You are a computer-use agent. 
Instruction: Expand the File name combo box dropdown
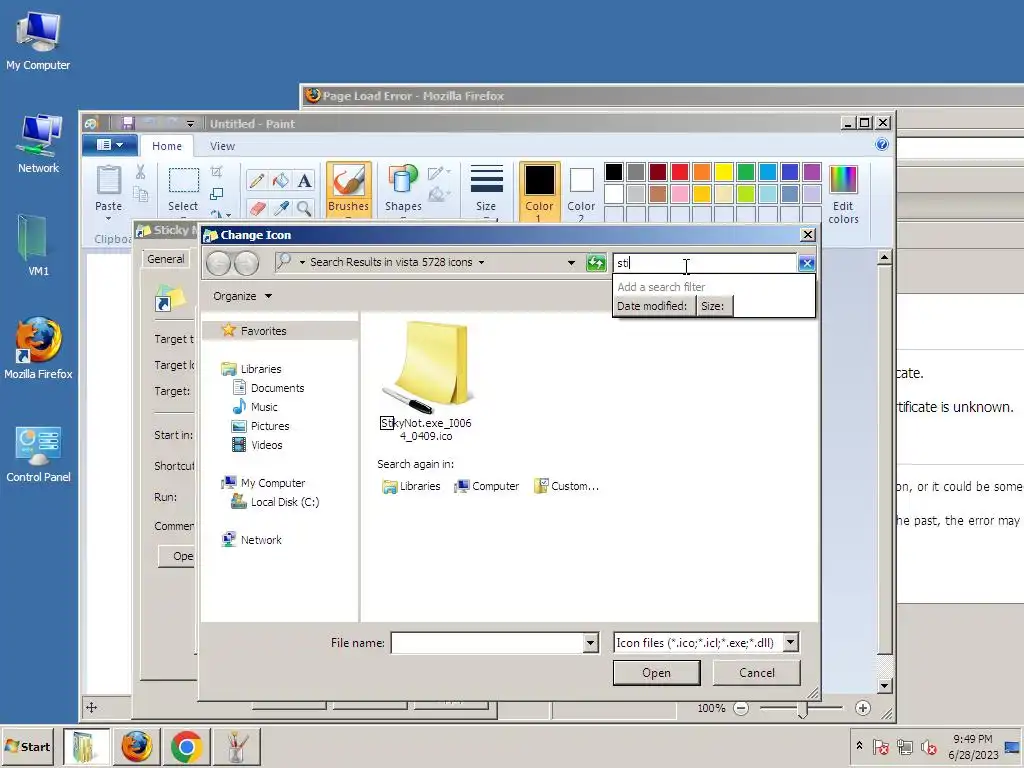tap(590, 643)
